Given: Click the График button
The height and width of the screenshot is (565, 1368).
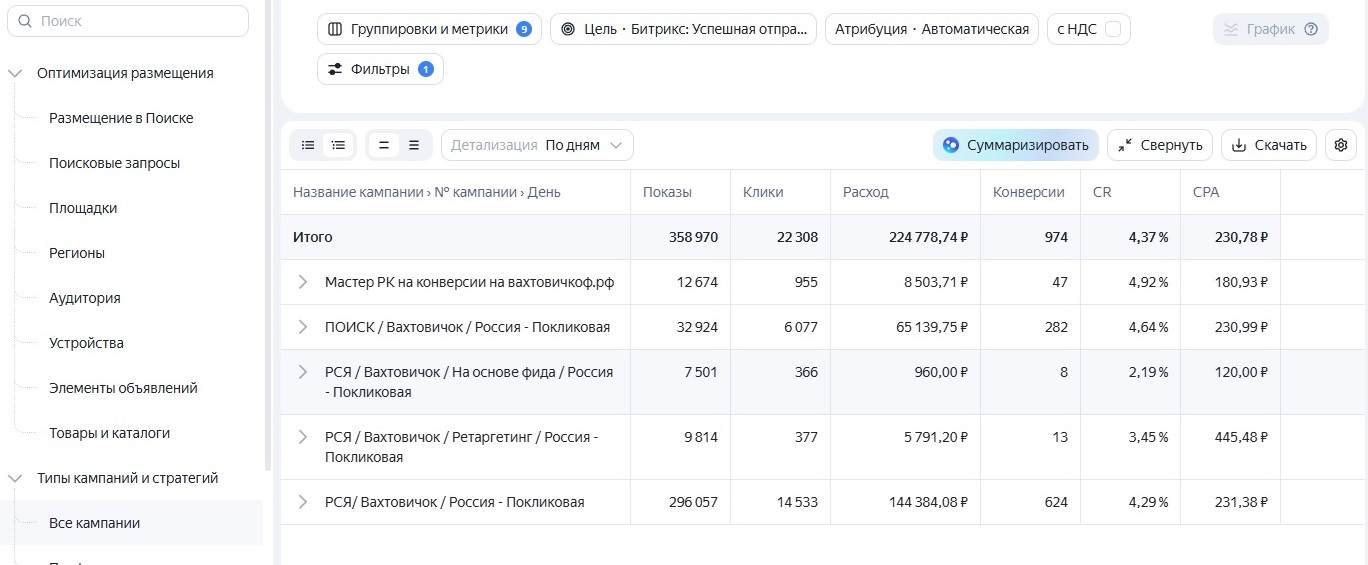Looking at the screenshot, I should pyautogui.click(x=1271, y=29).
